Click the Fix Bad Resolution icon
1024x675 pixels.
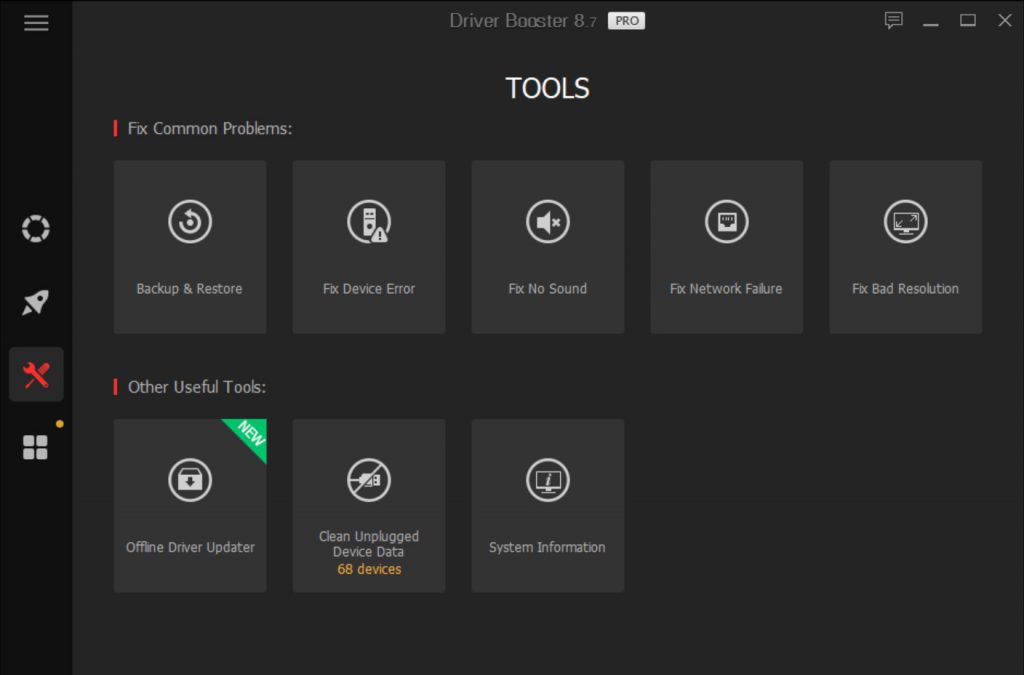tap(905, 222)
